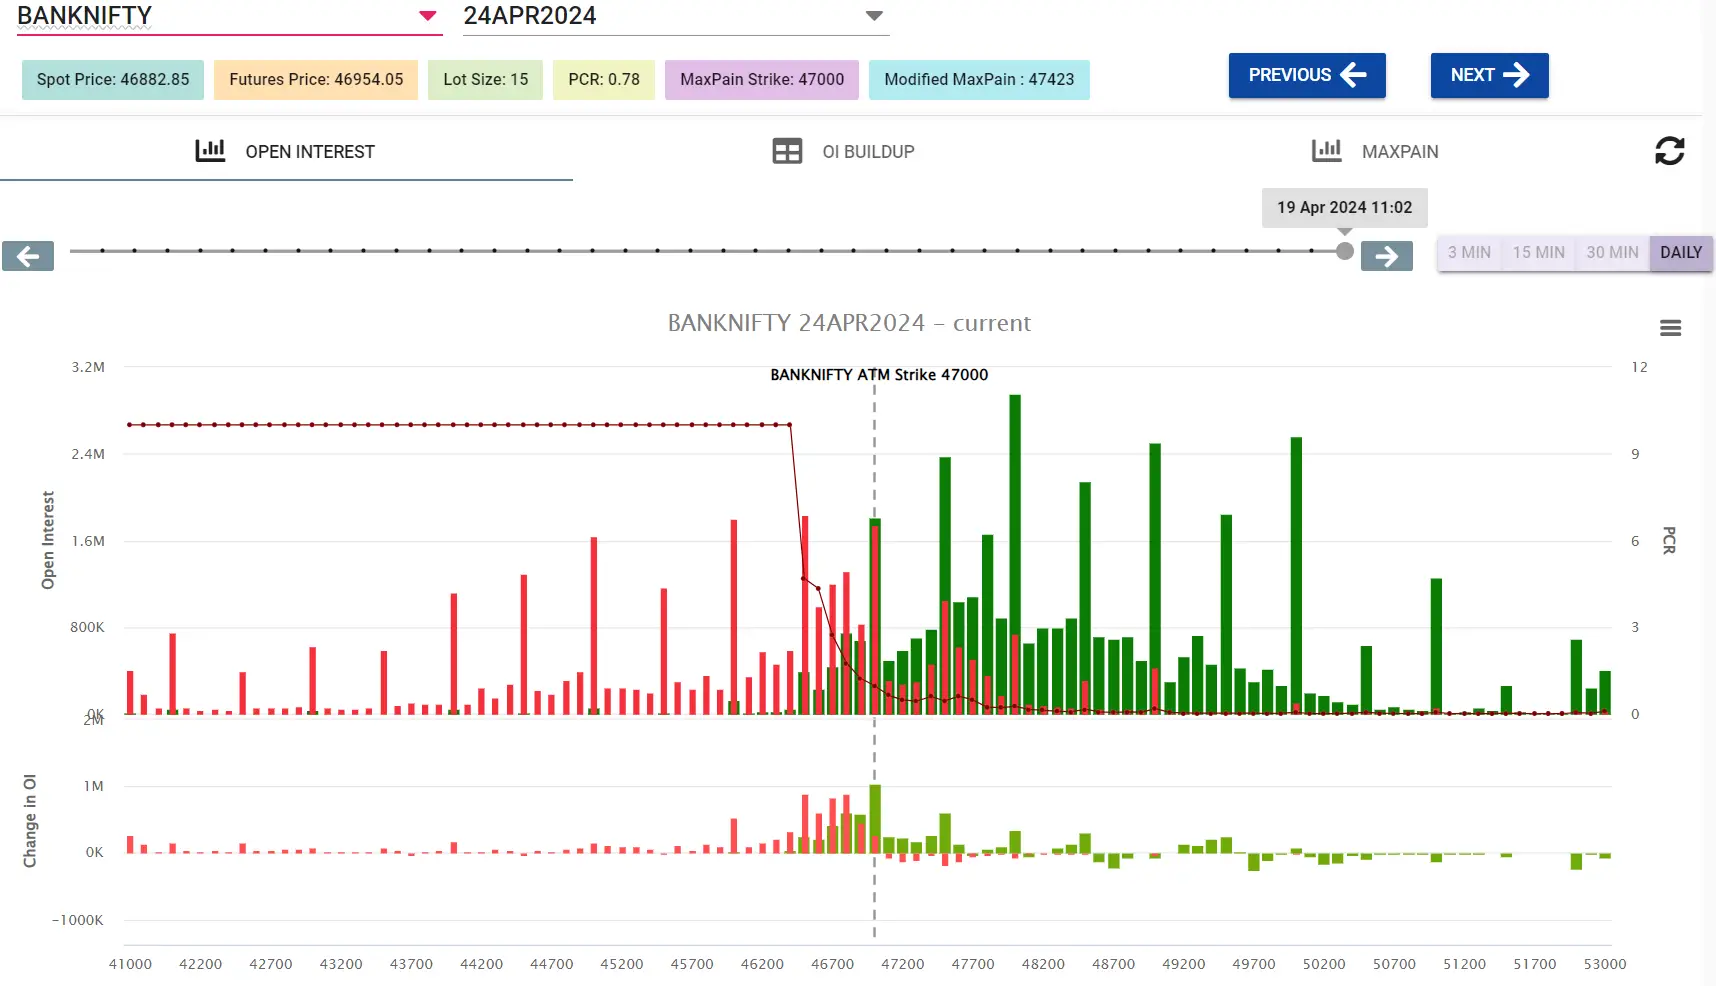The height and width of the screenshot is (986, 1716).
Task: Click the Spot Price 46882.85 badge
Action: tap(113, 80)
